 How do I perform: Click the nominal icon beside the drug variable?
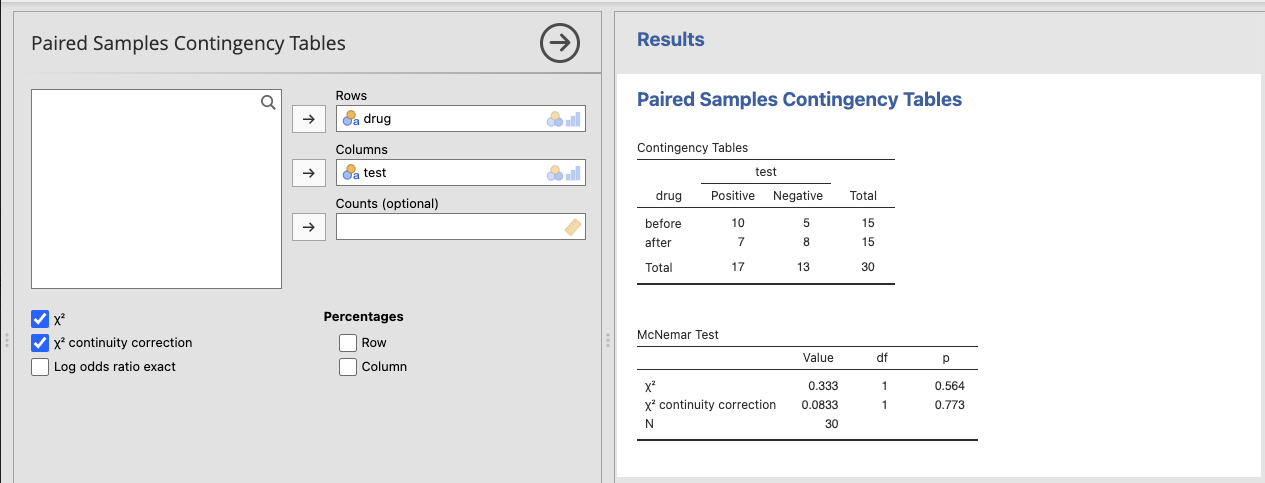pos(351,119)
